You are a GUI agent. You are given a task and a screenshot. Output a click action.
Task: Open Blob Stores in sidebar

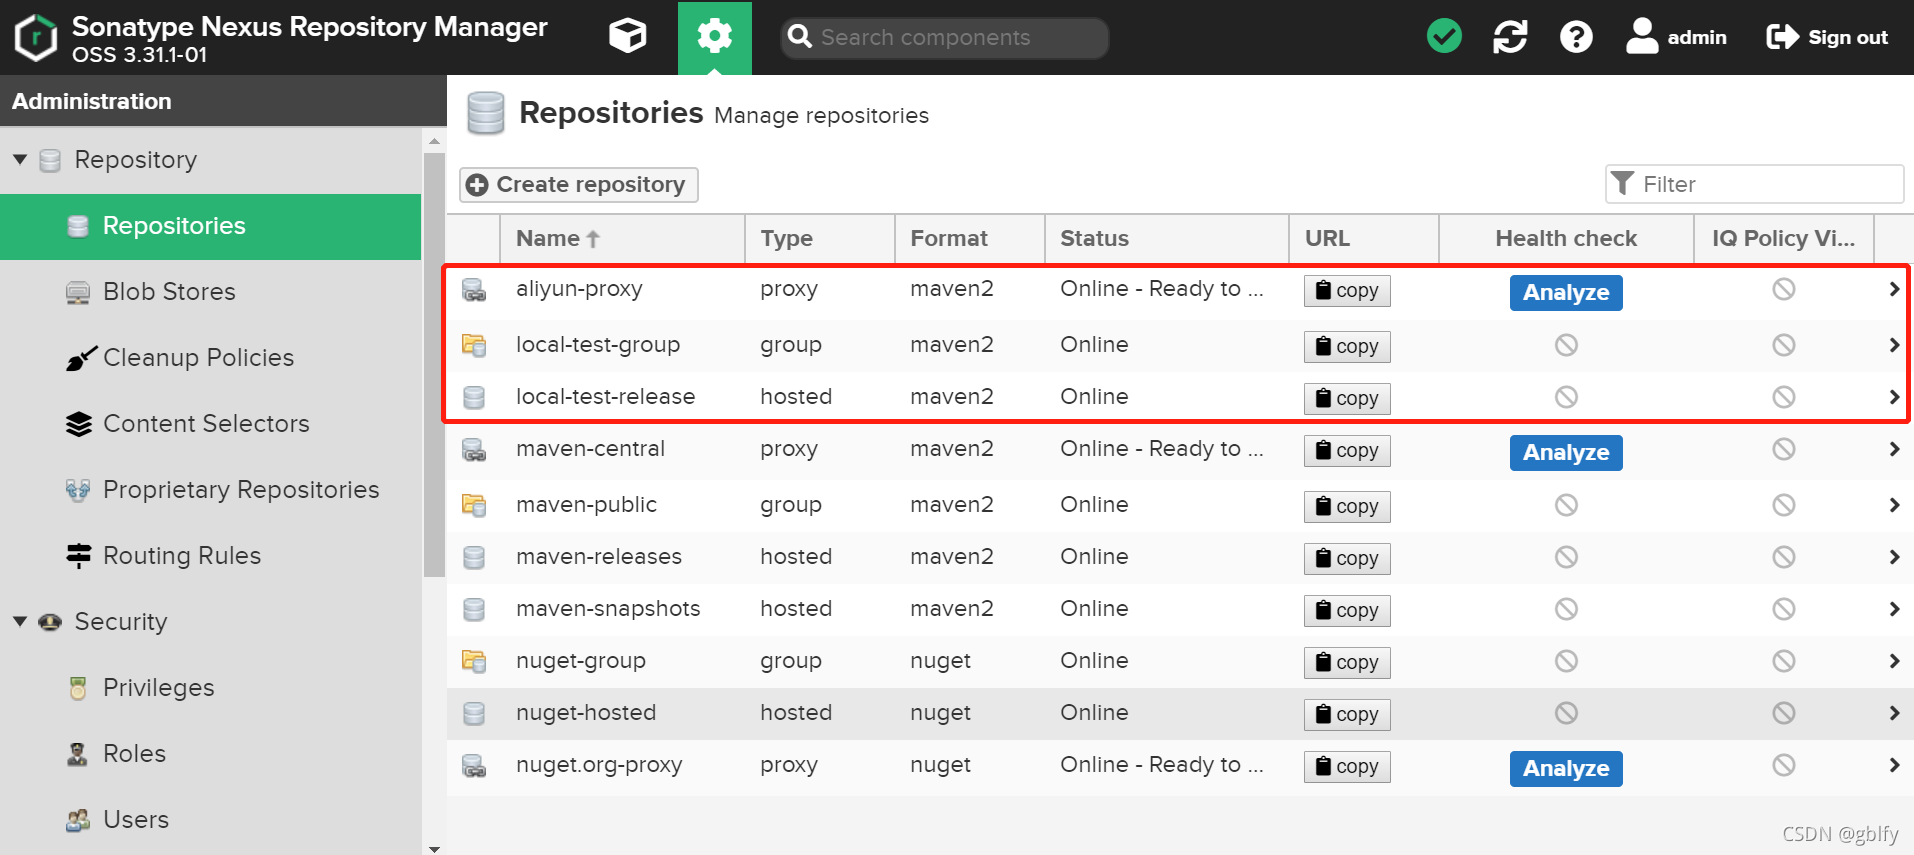(210, 292)
